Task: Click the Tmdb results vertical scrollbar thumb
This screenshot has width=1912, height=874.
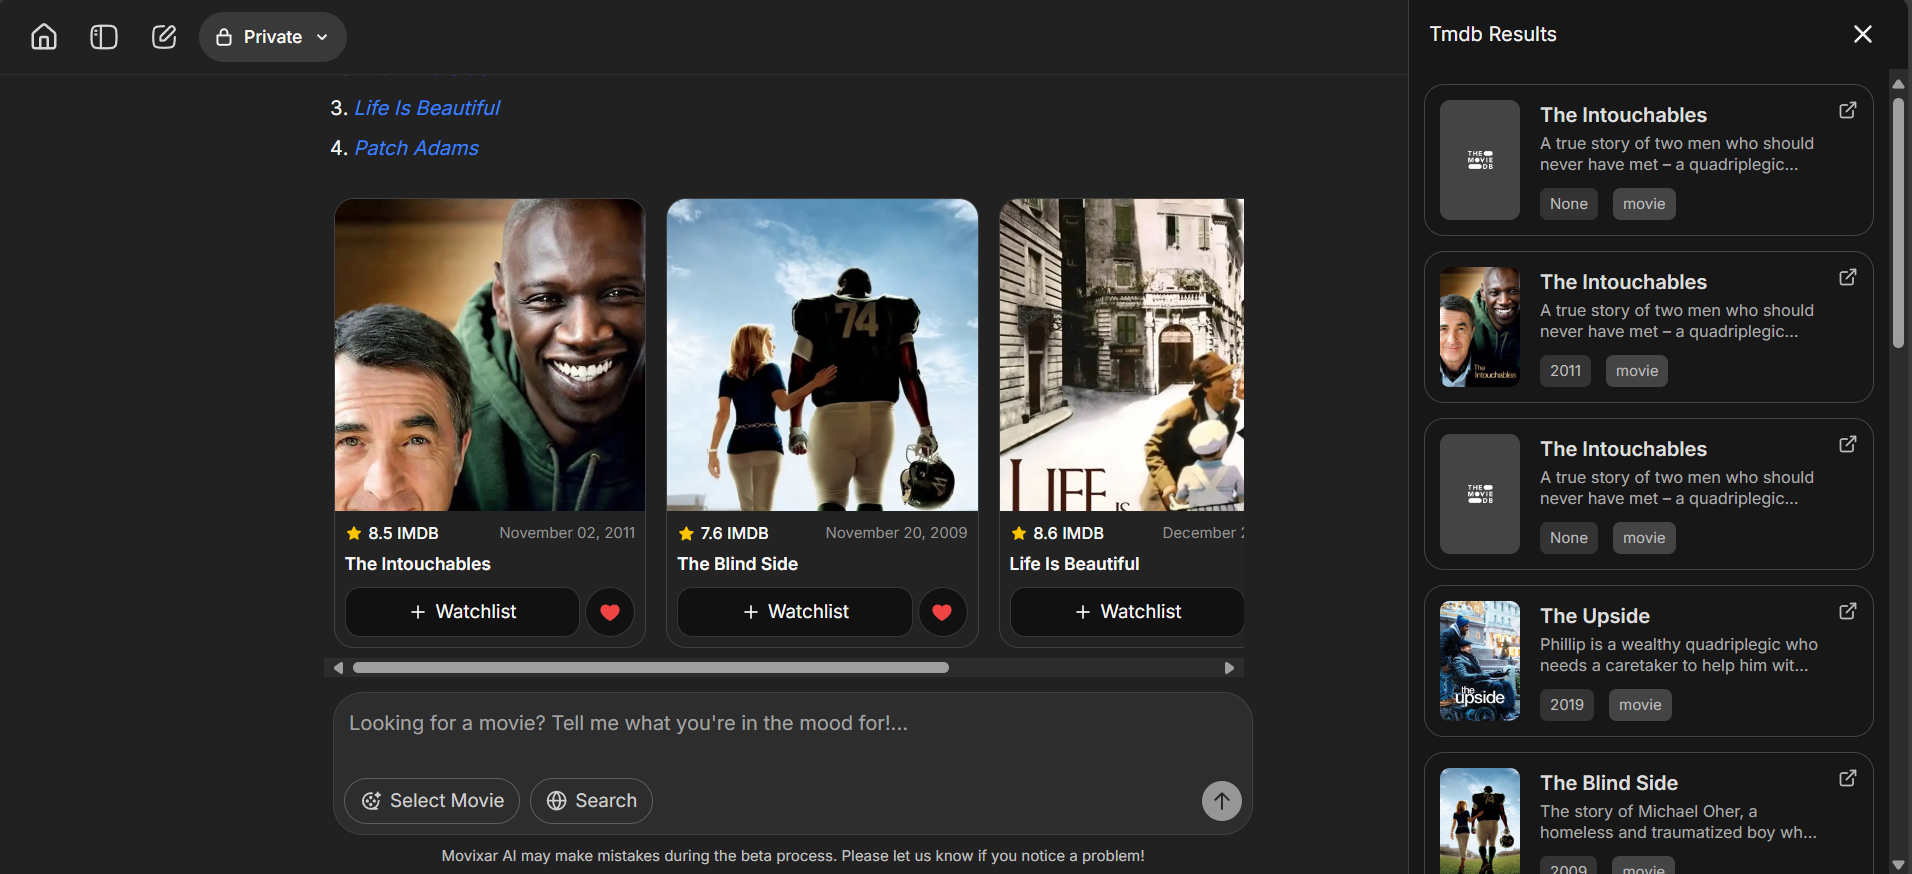Action: coord(1898,223)
